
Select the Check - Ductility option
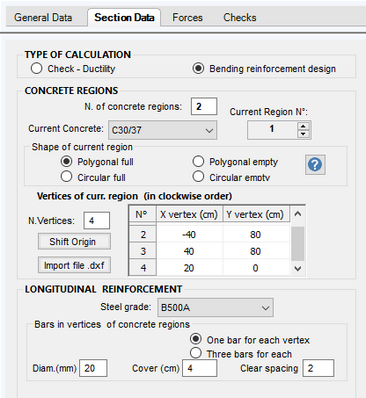click(x=73, y=69)
